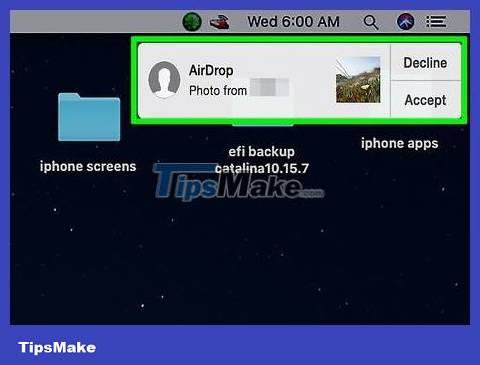
Task: Click the red ship menu bar icon
Action: 219,22
